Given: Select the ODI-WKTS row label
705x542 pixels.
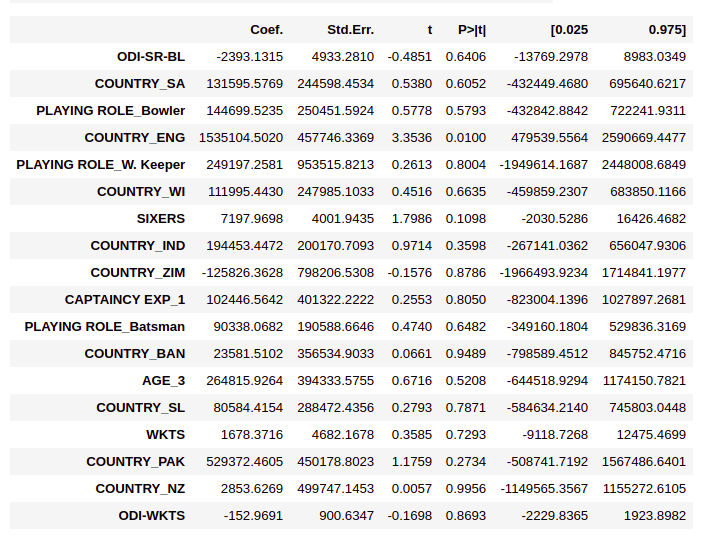Looking at the screenshot, I should pos(152,515).
